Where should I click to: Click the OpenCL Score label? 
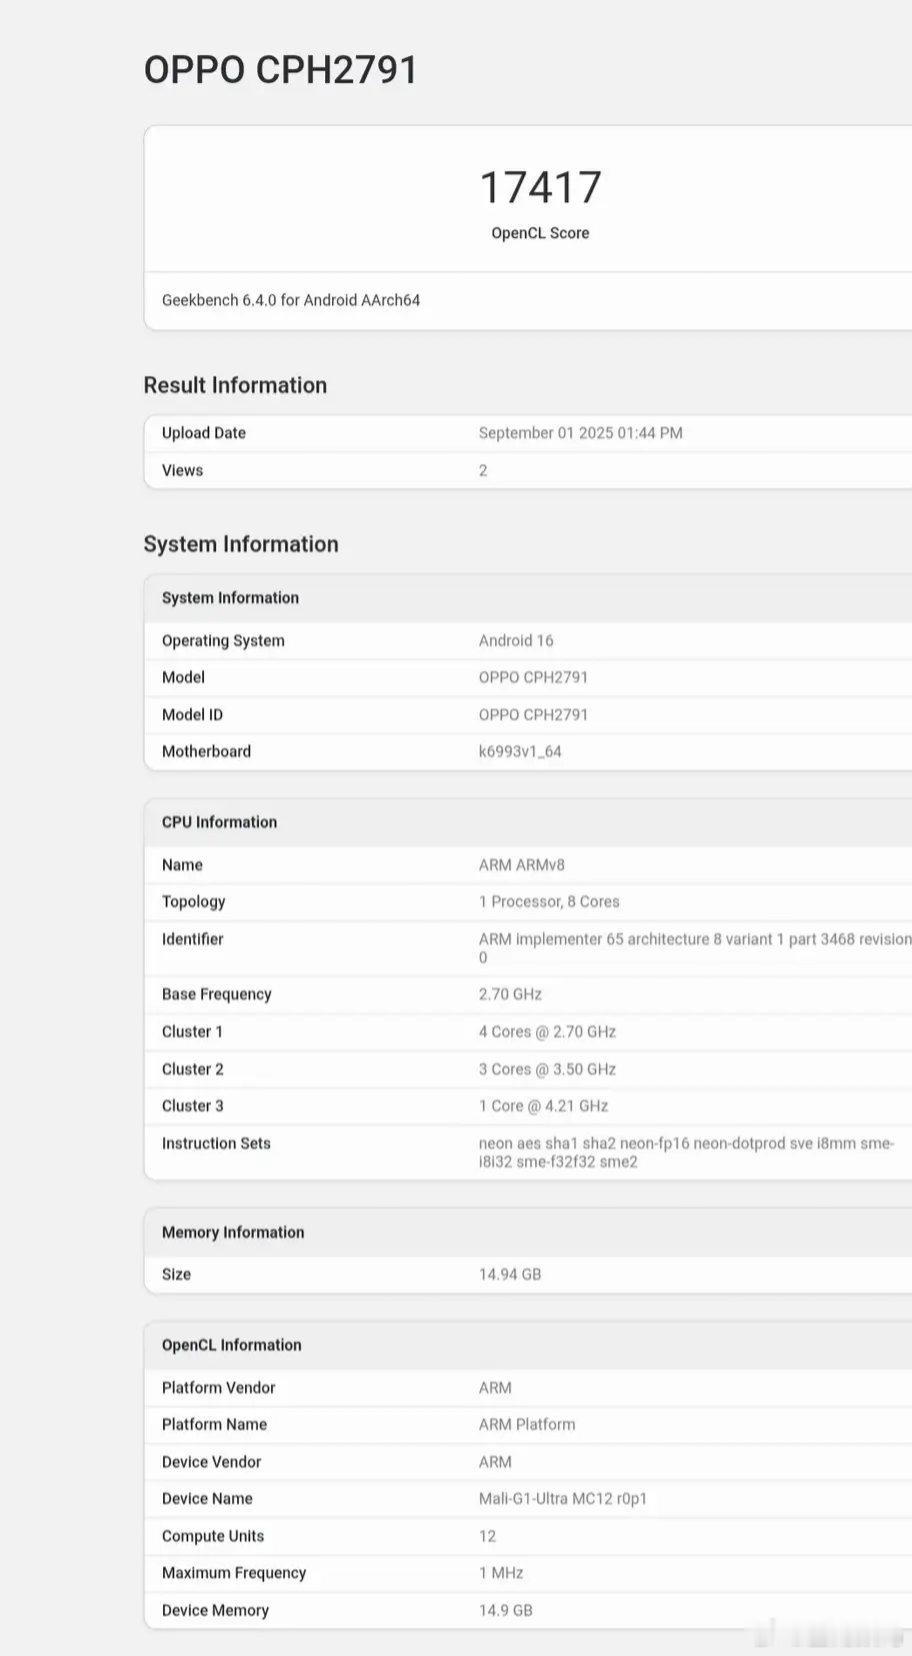540,233
